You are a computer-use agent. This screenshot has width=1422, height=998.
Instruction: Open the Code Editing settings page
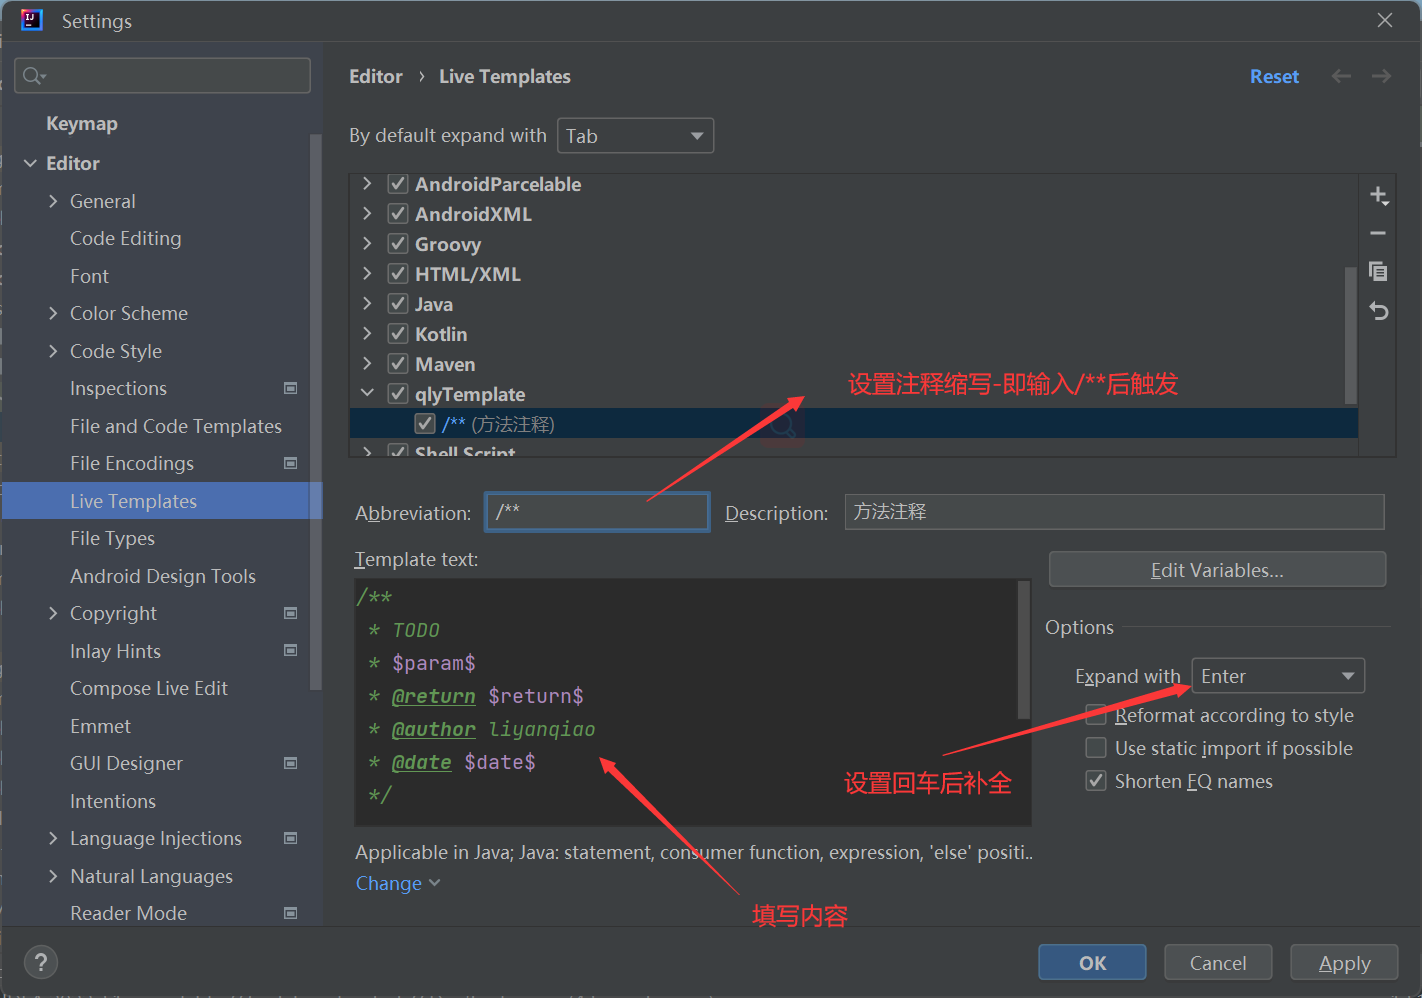(126, 238)
